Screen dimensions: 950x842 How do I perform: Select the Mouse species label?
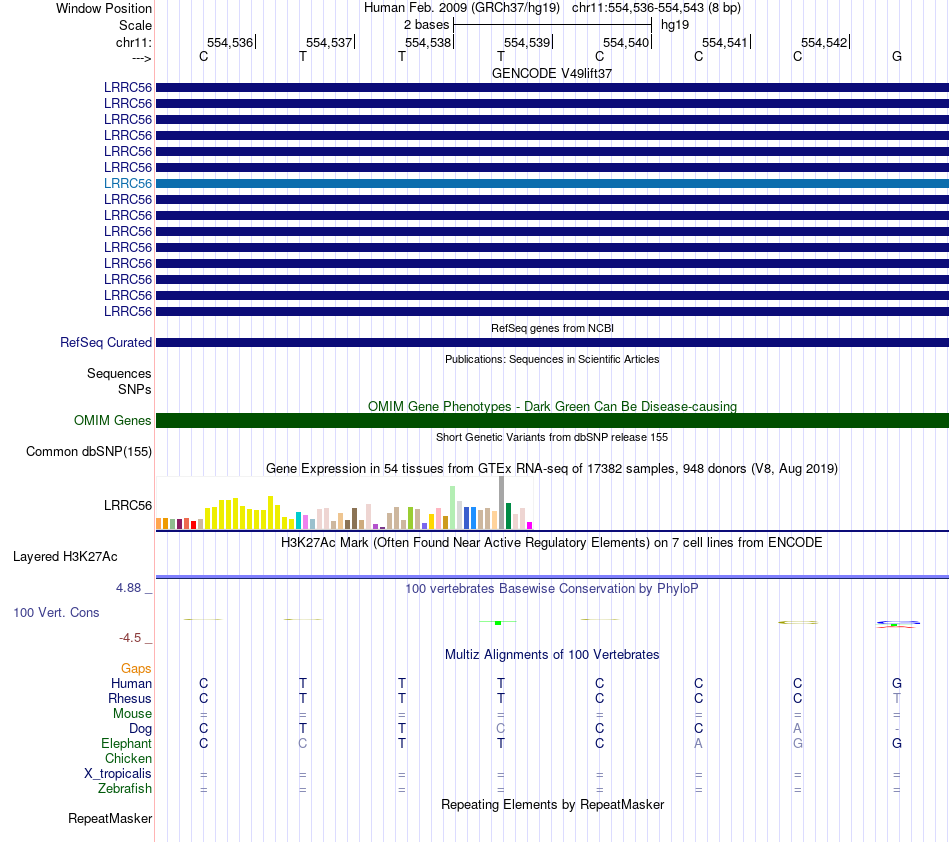point(132,714)
